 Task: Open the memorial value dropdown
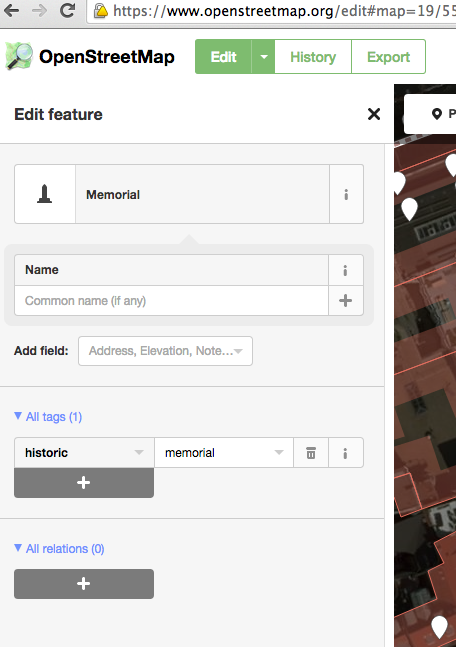click(x=279, y=453)
